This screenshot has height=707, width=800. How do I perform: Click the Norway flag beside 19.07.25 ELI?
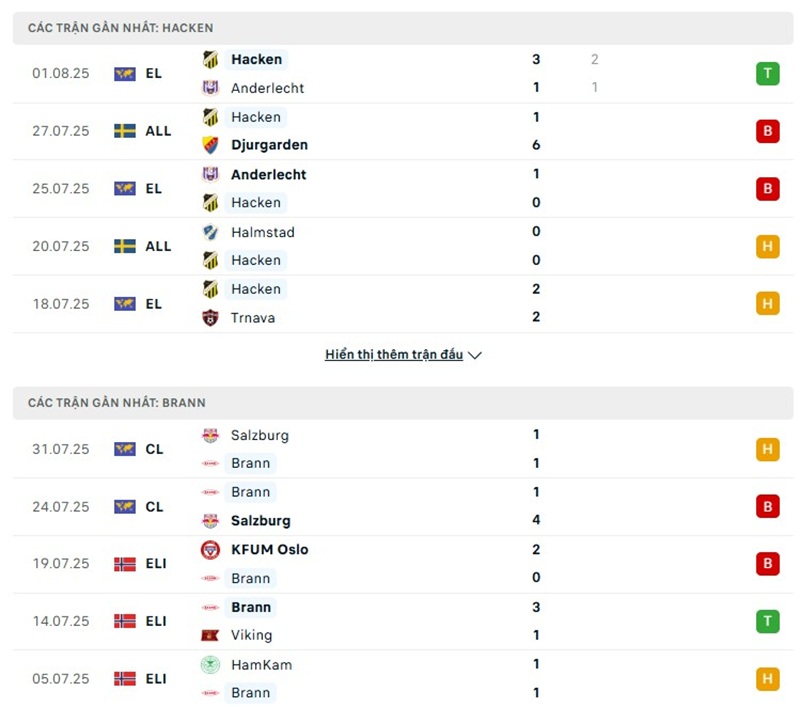click(125, 564)
